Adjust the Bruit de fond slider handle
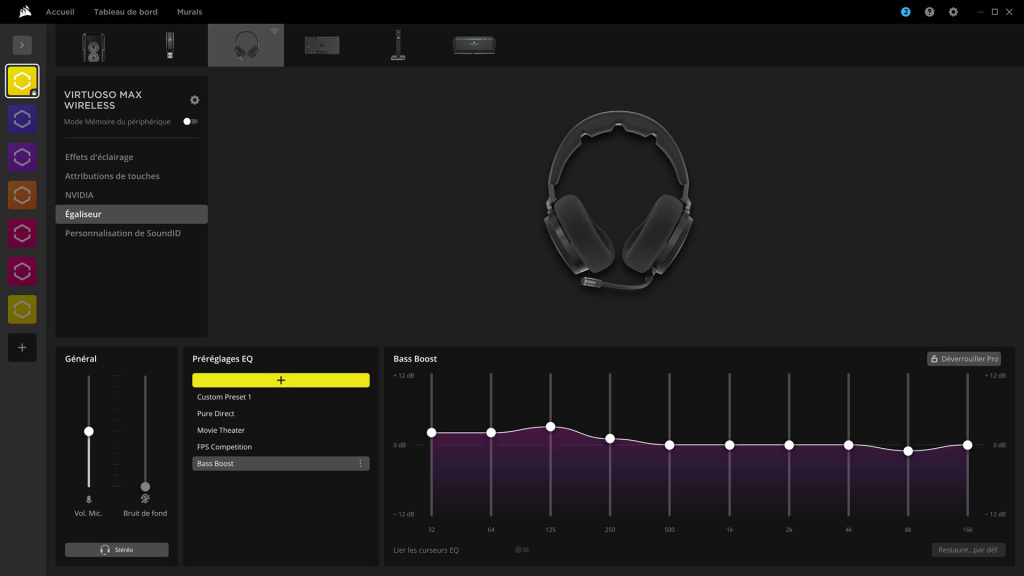 (x=146, y=487)
